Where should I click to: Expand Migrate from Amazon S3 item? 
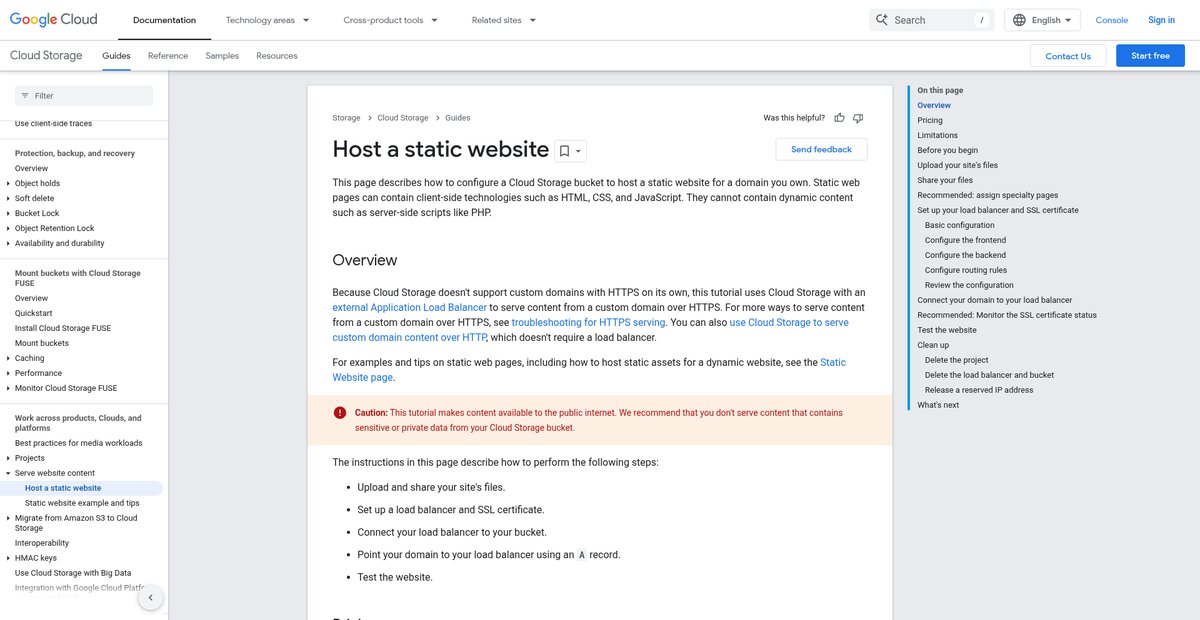tap(9, 519)
